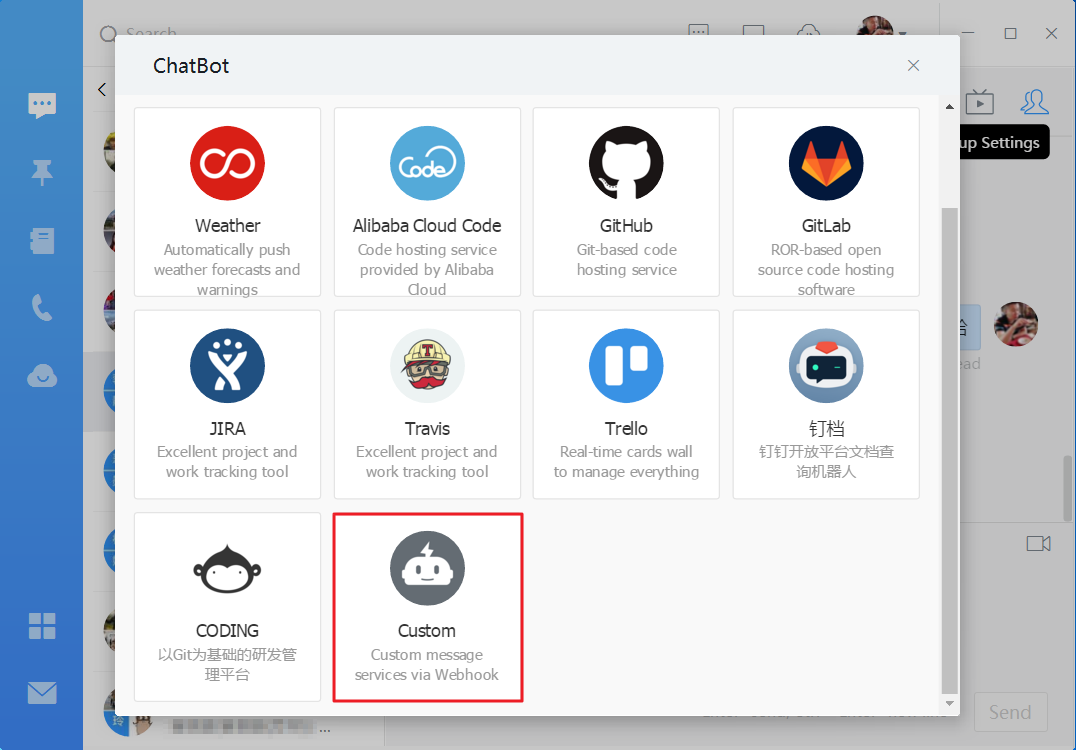
Task: Click the 'Weather' card title
Action: pos(228,226)
